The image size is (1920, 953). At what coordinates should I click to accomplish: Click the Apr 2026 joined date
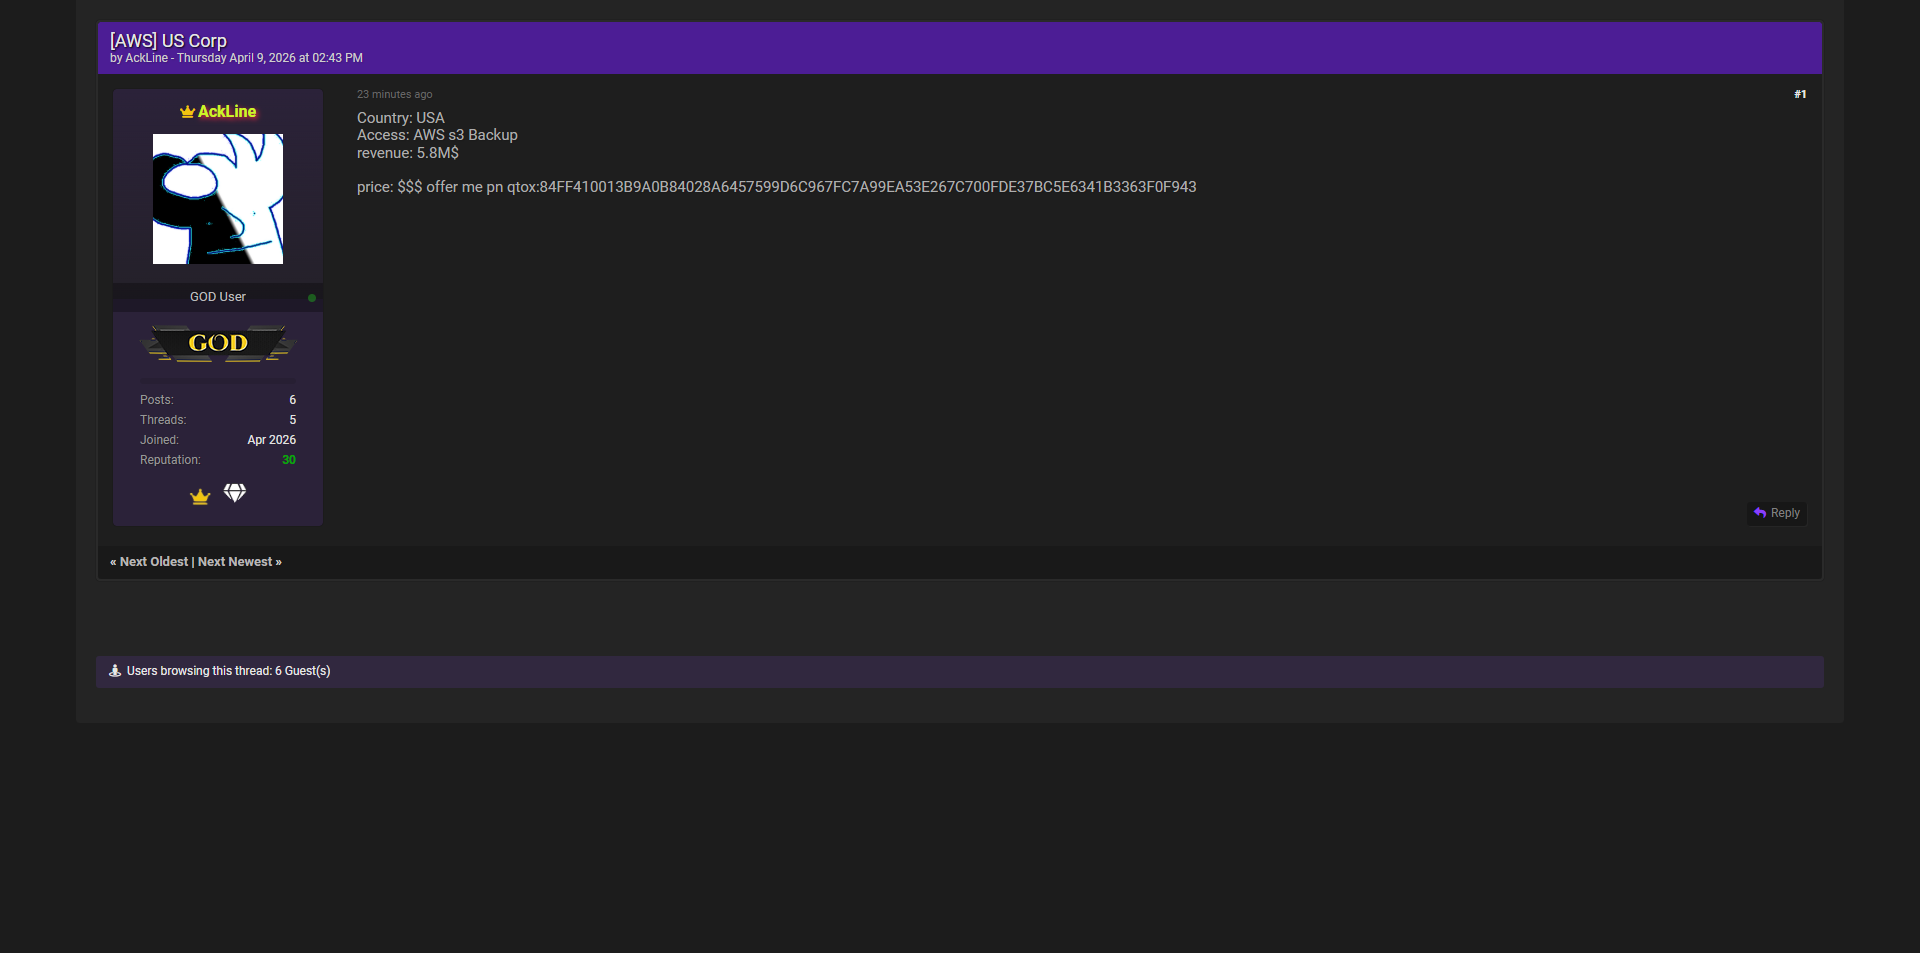point(271,440)
